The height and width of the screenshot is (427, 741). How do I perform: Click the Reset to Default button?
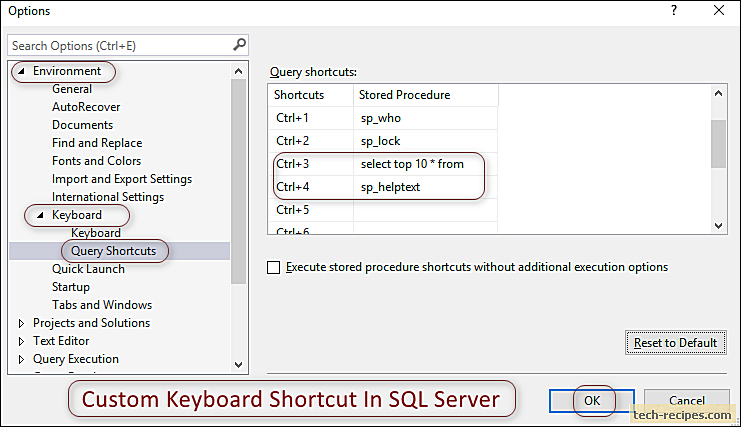pos(675,342)
